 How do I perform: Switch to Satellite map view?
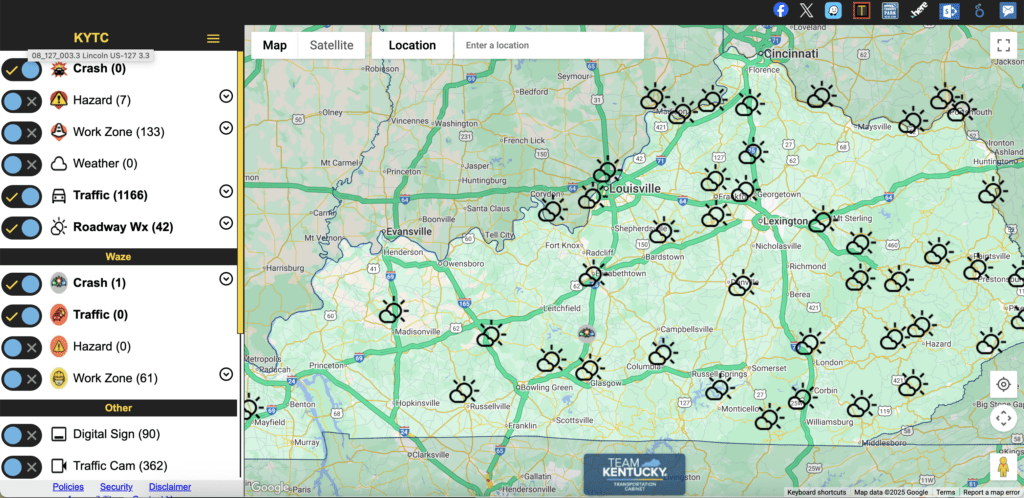[331, 45]
